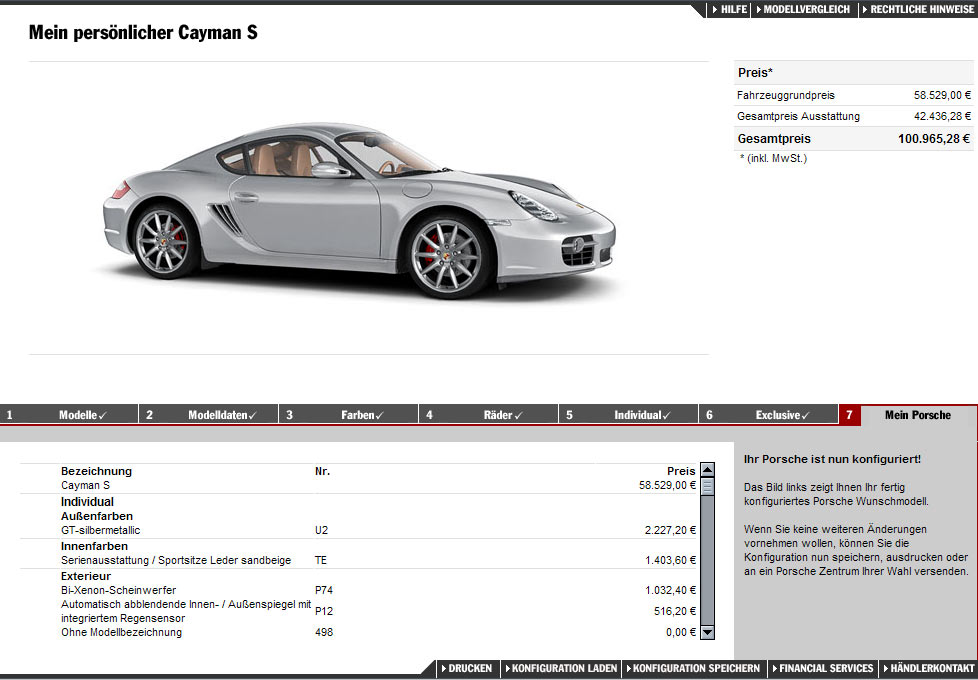
Task: Switch to the Modelldaten tab
Action: [209, 415]
